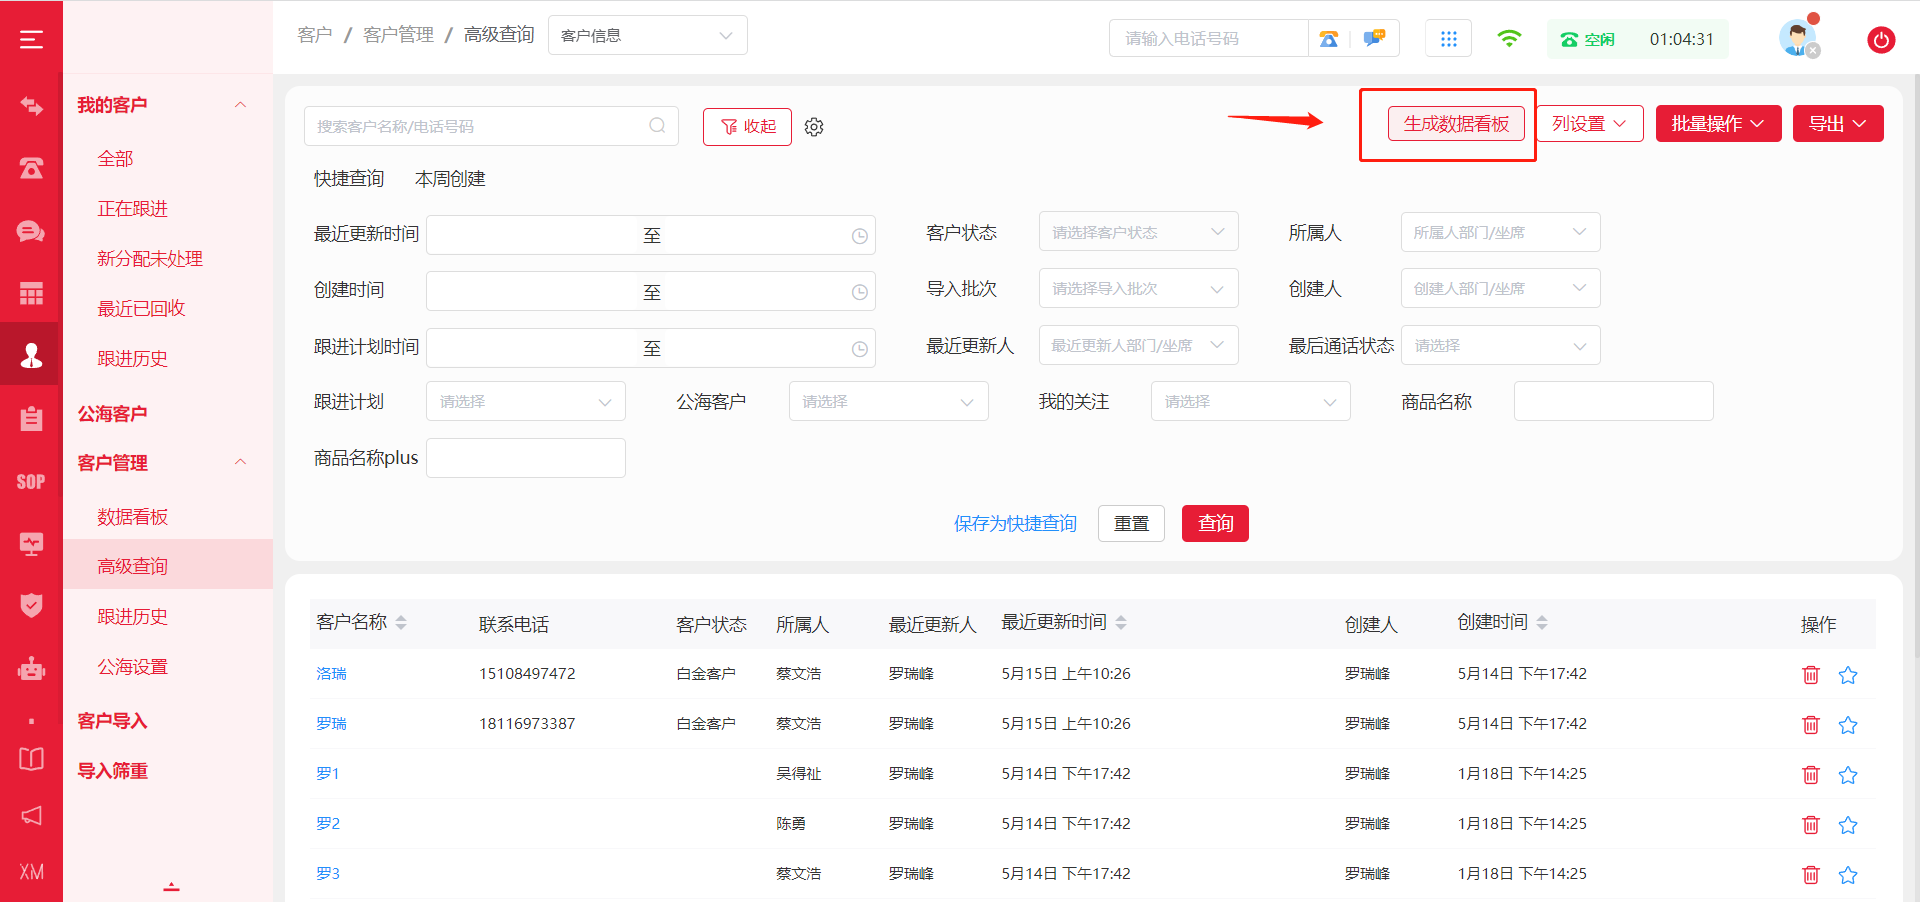Click the 生成数据看板 button

[x=1455, y=124]
